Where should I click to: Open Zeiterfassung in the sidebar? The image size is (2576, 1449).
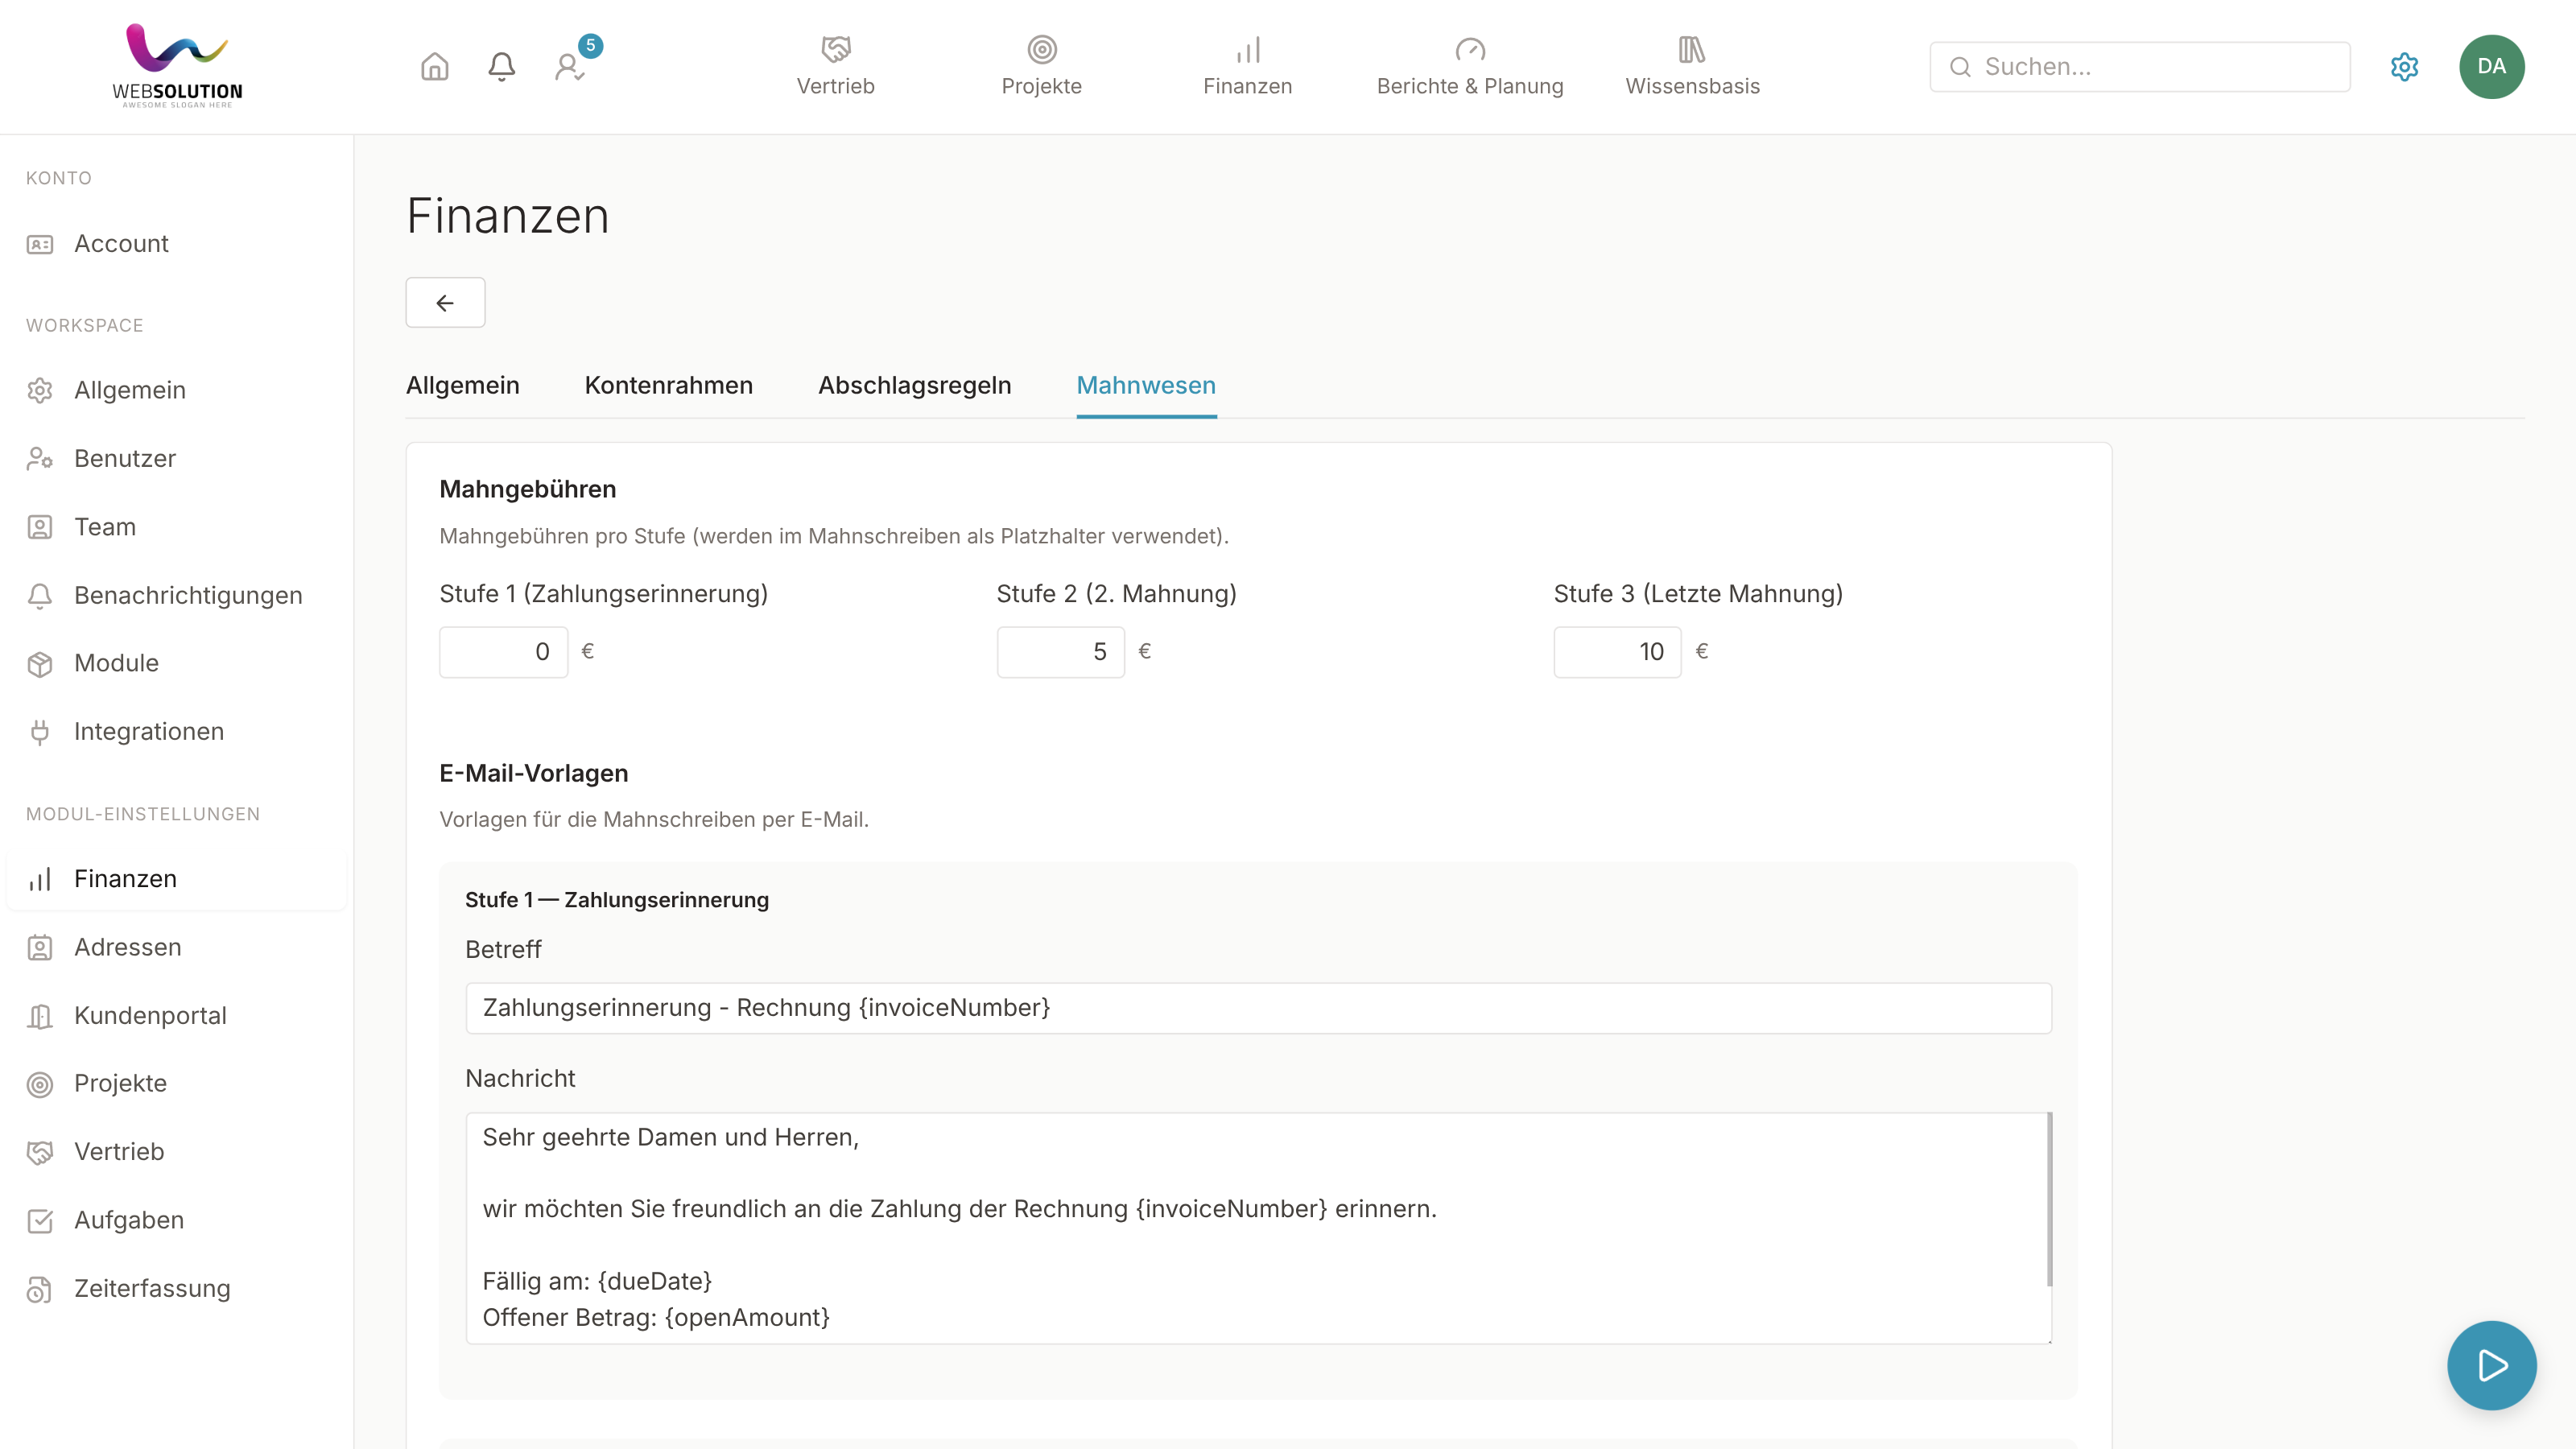[x=176, y=1289]
